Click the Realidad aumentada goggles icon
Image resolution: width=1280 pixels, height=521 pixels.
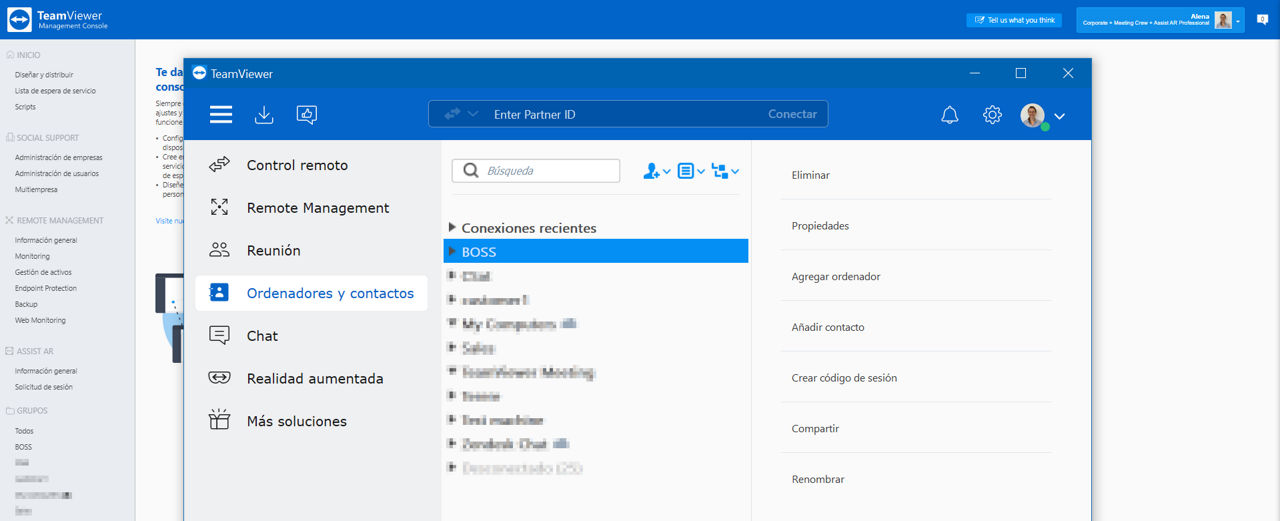coord(220,378)
